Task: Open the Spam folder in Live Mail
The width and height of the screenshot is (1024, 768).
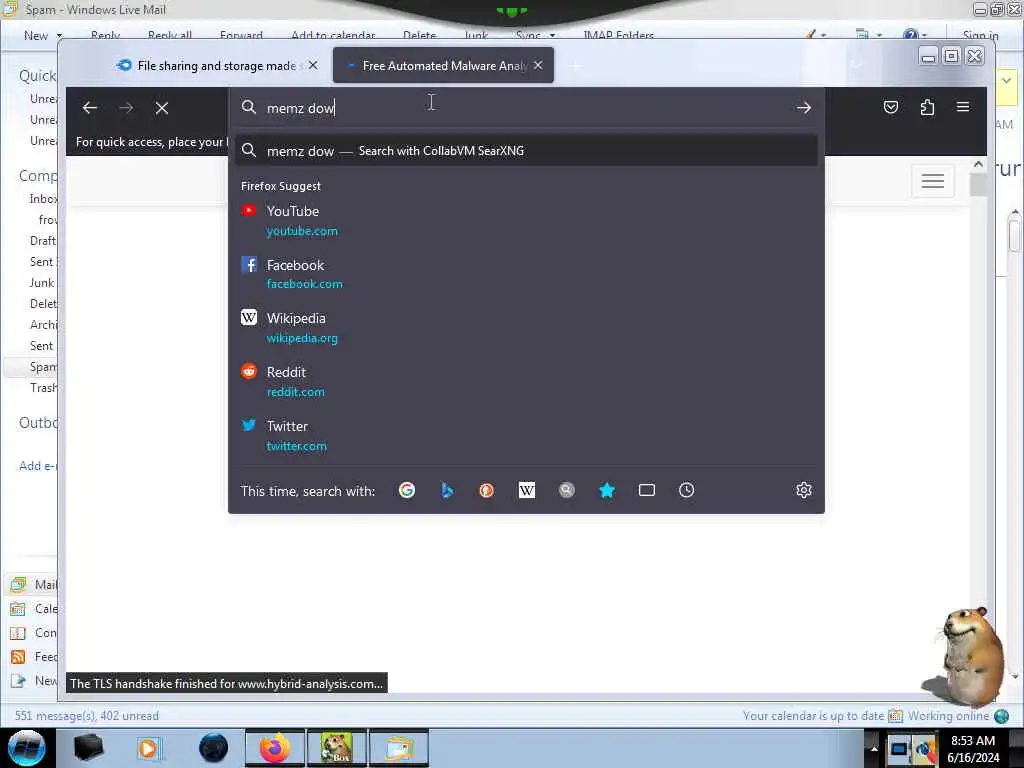Action: [43, 367]
